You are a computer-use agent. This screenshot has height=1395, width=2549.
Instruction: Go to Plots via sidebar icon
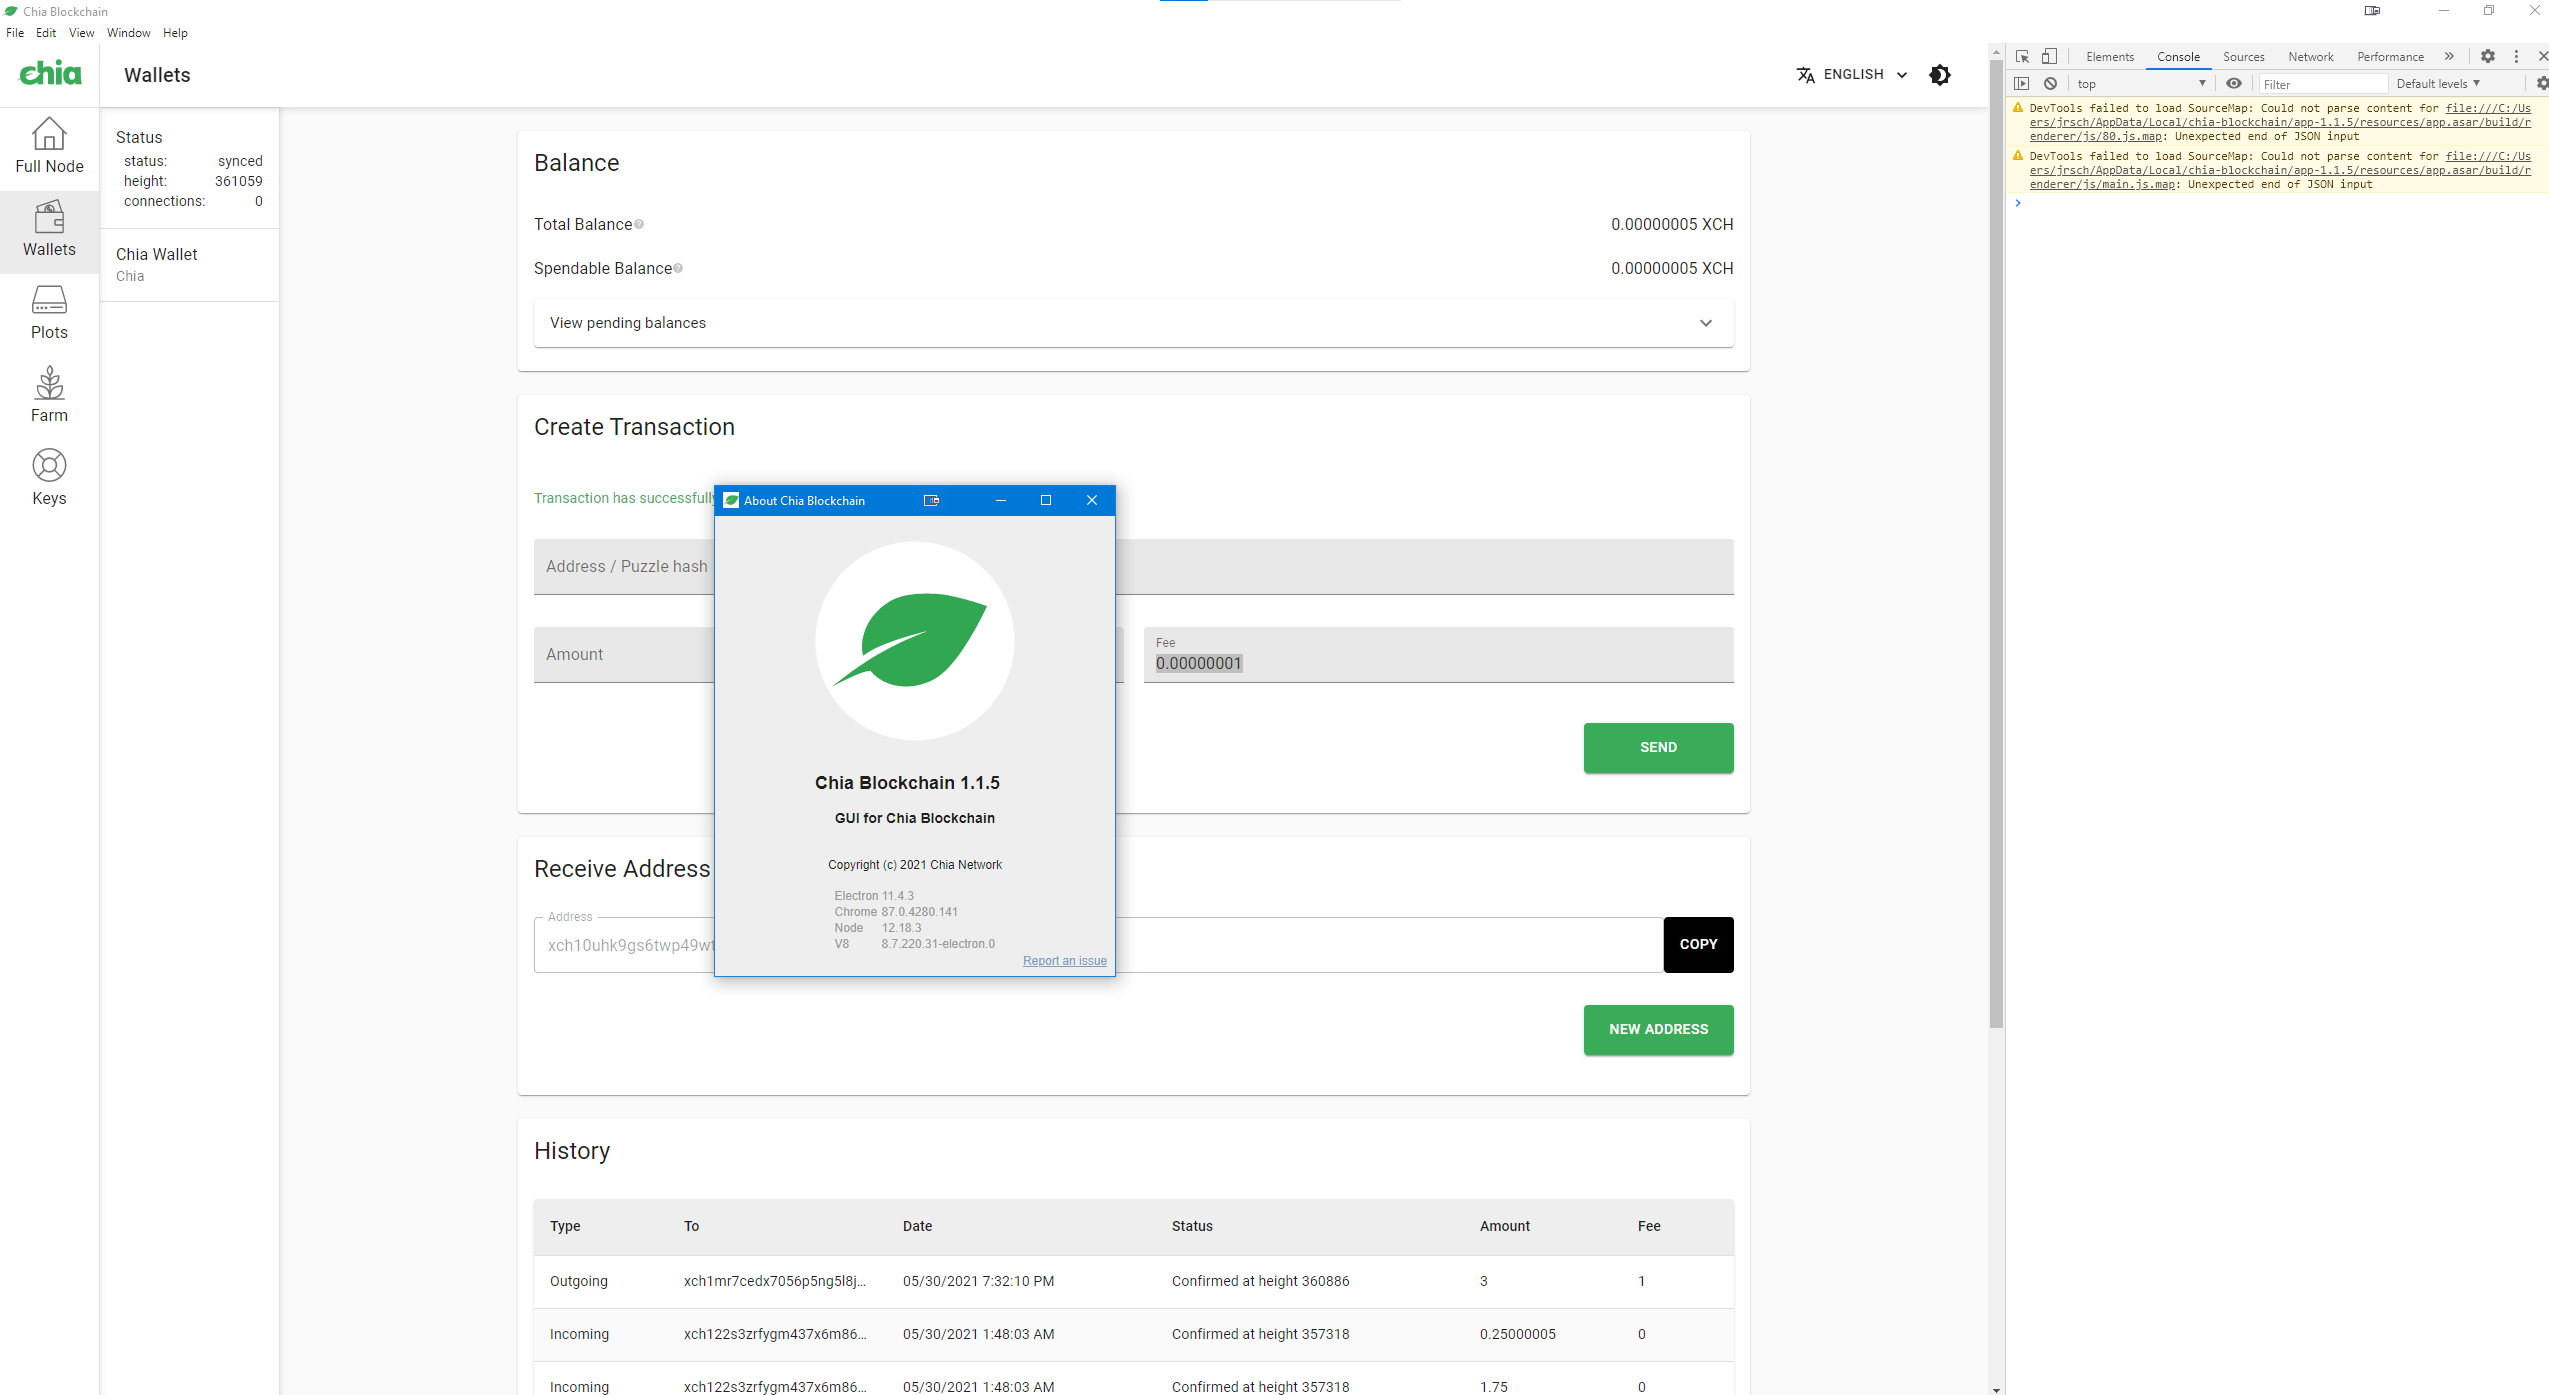pyautogui.click(x=49, y=300)
